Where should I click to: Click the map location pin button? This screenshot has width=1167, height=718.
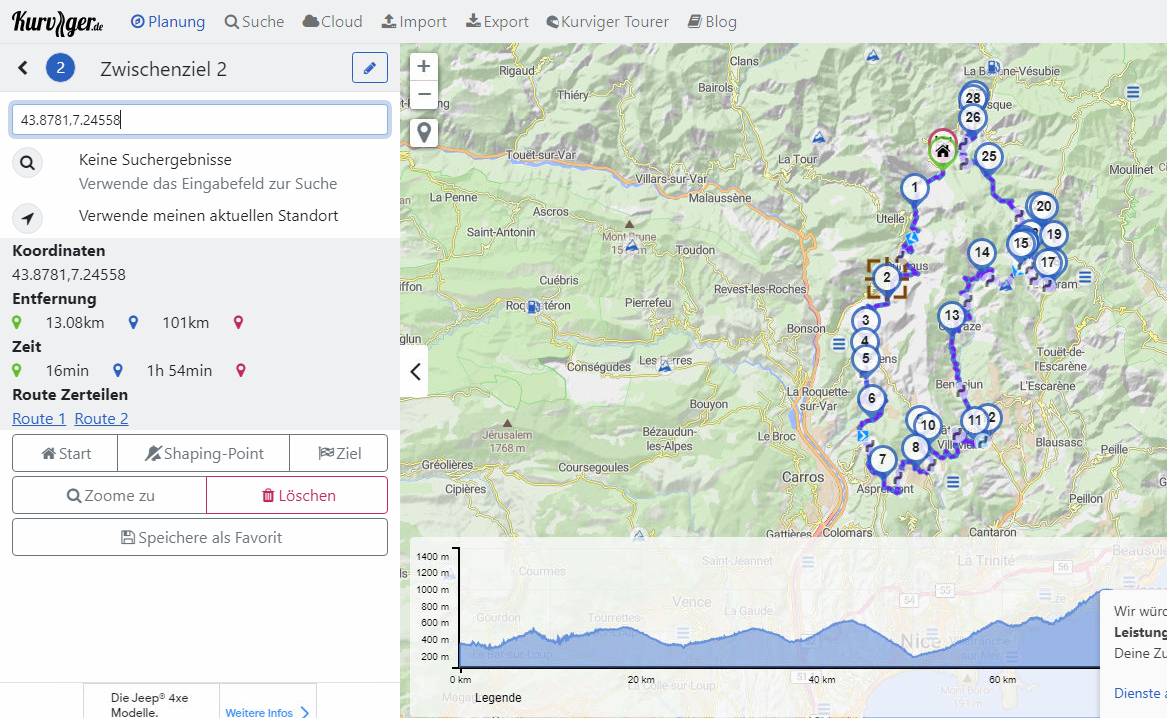coord(424,133)
